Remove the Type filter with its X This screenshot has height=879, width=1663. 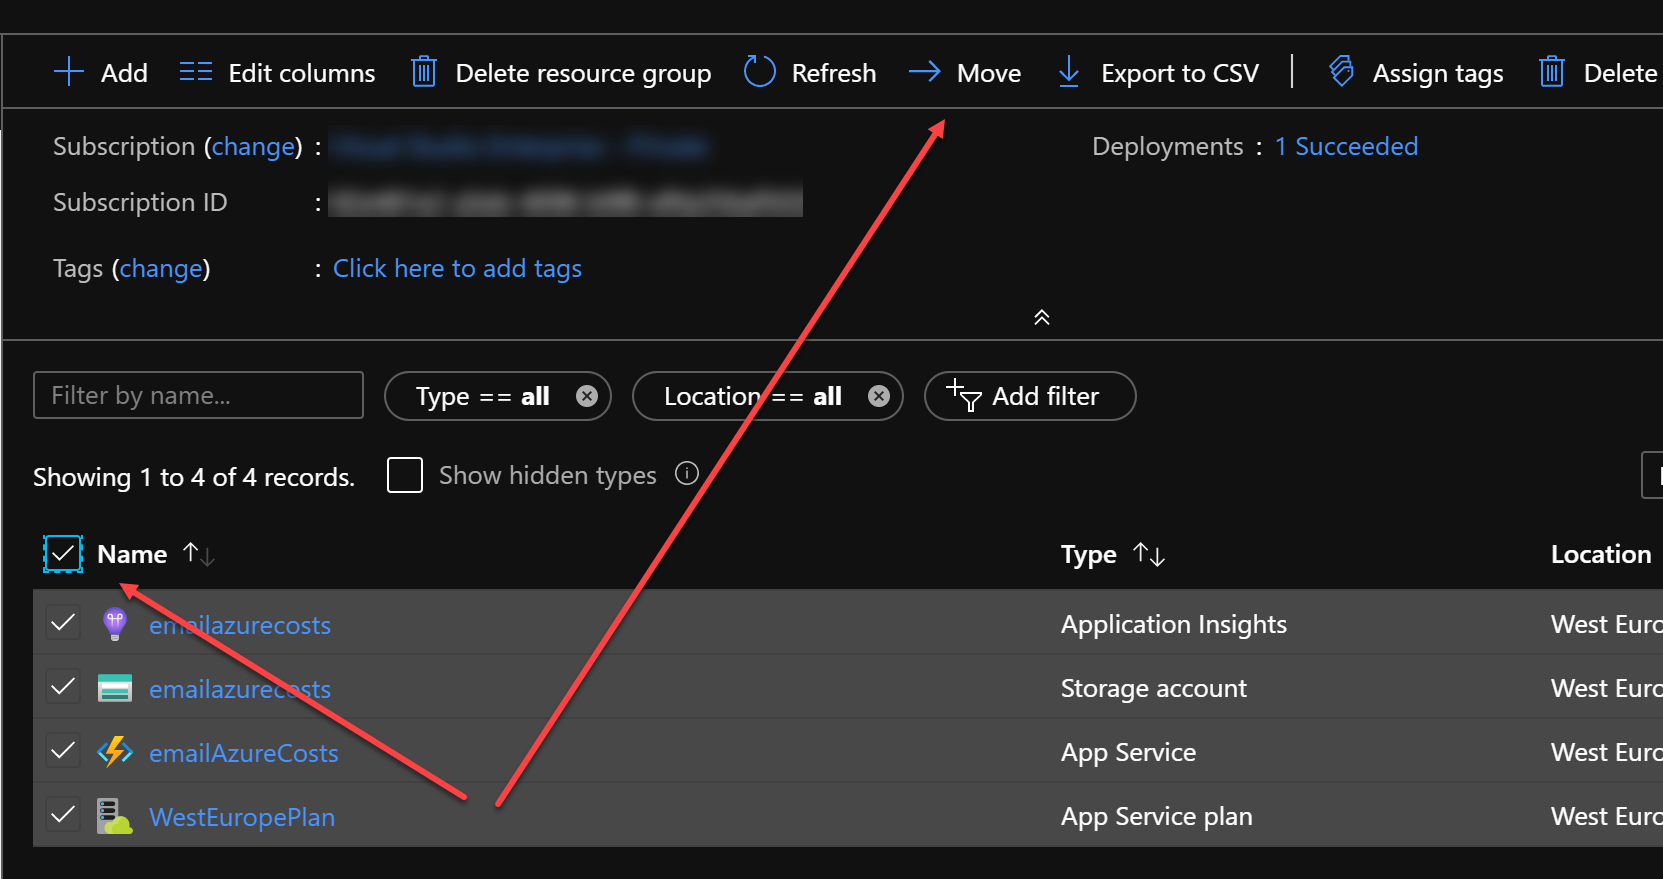point(587,397)
